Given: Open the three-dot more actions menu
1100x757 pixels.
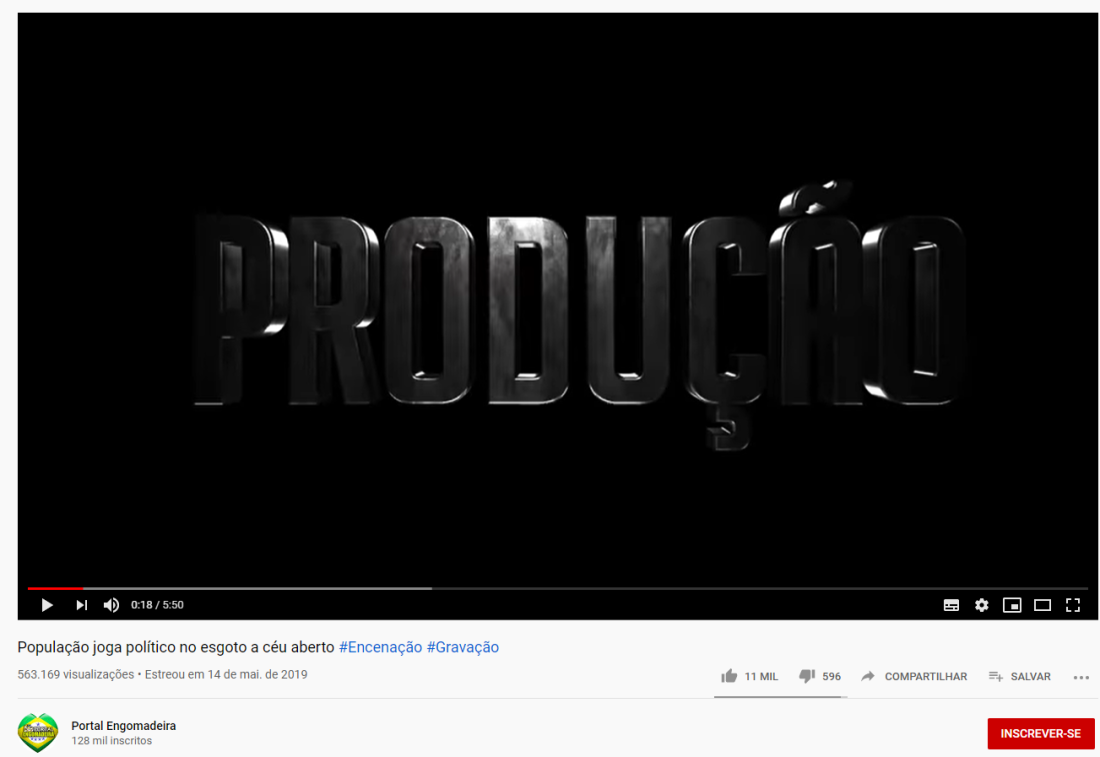Looking at the screenshot, I should point(1081,677).
